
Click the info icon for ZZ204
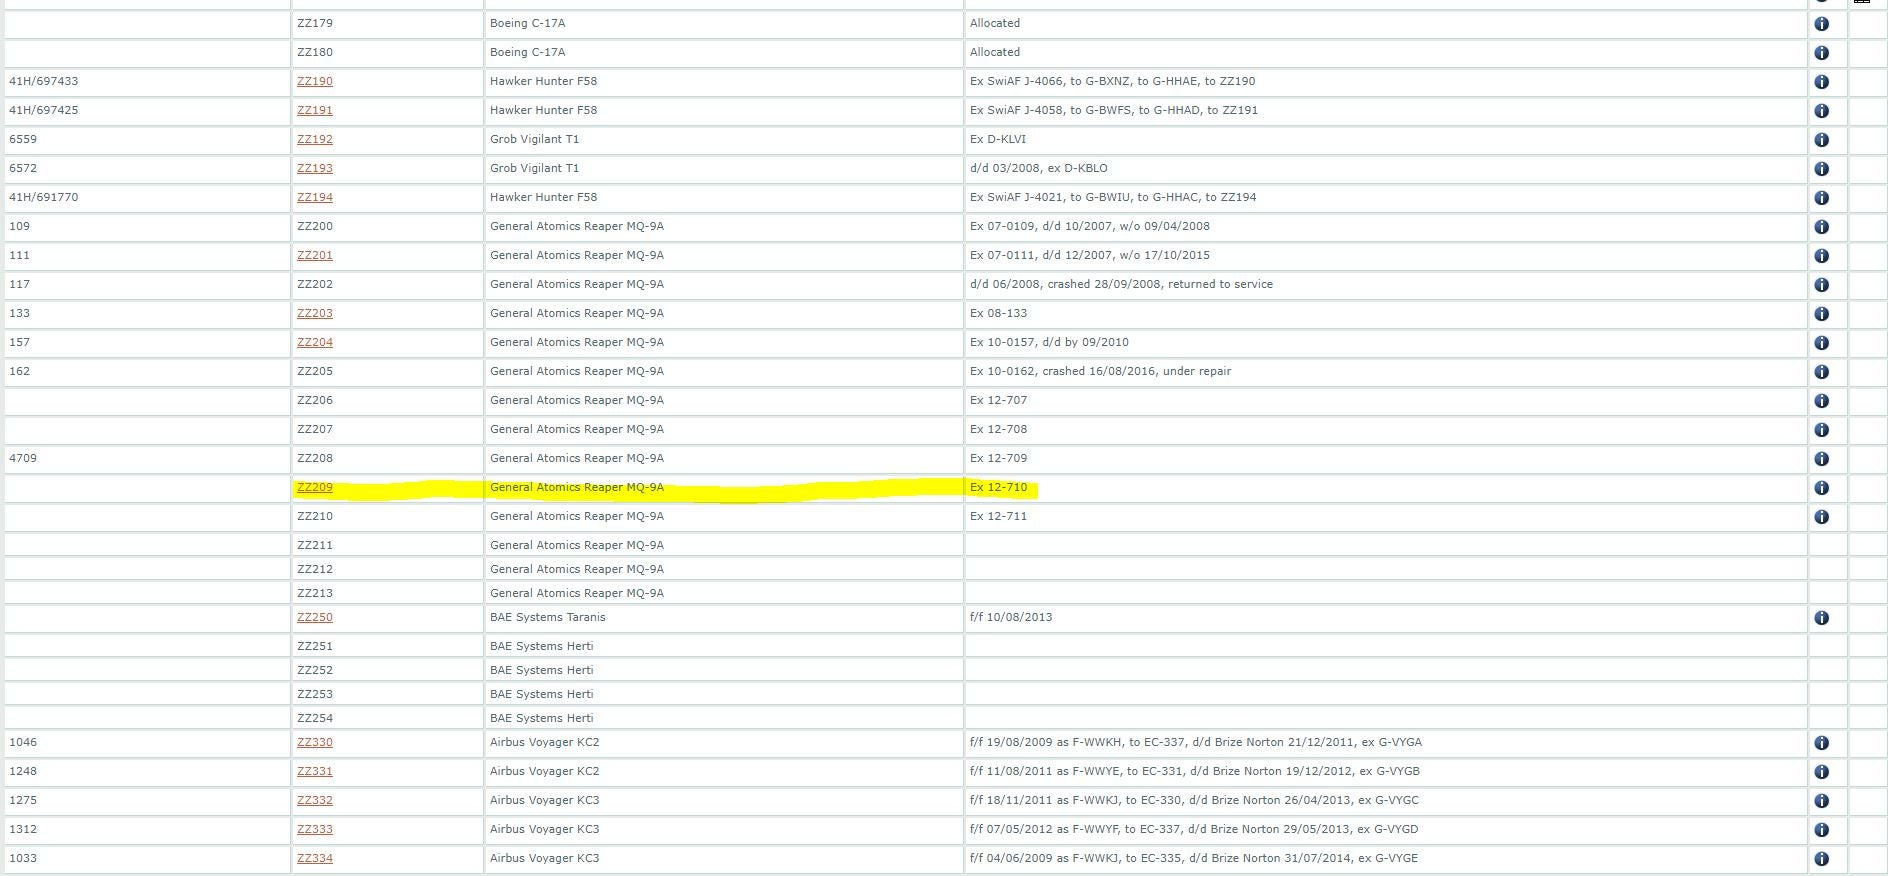tap(1821, 343)
